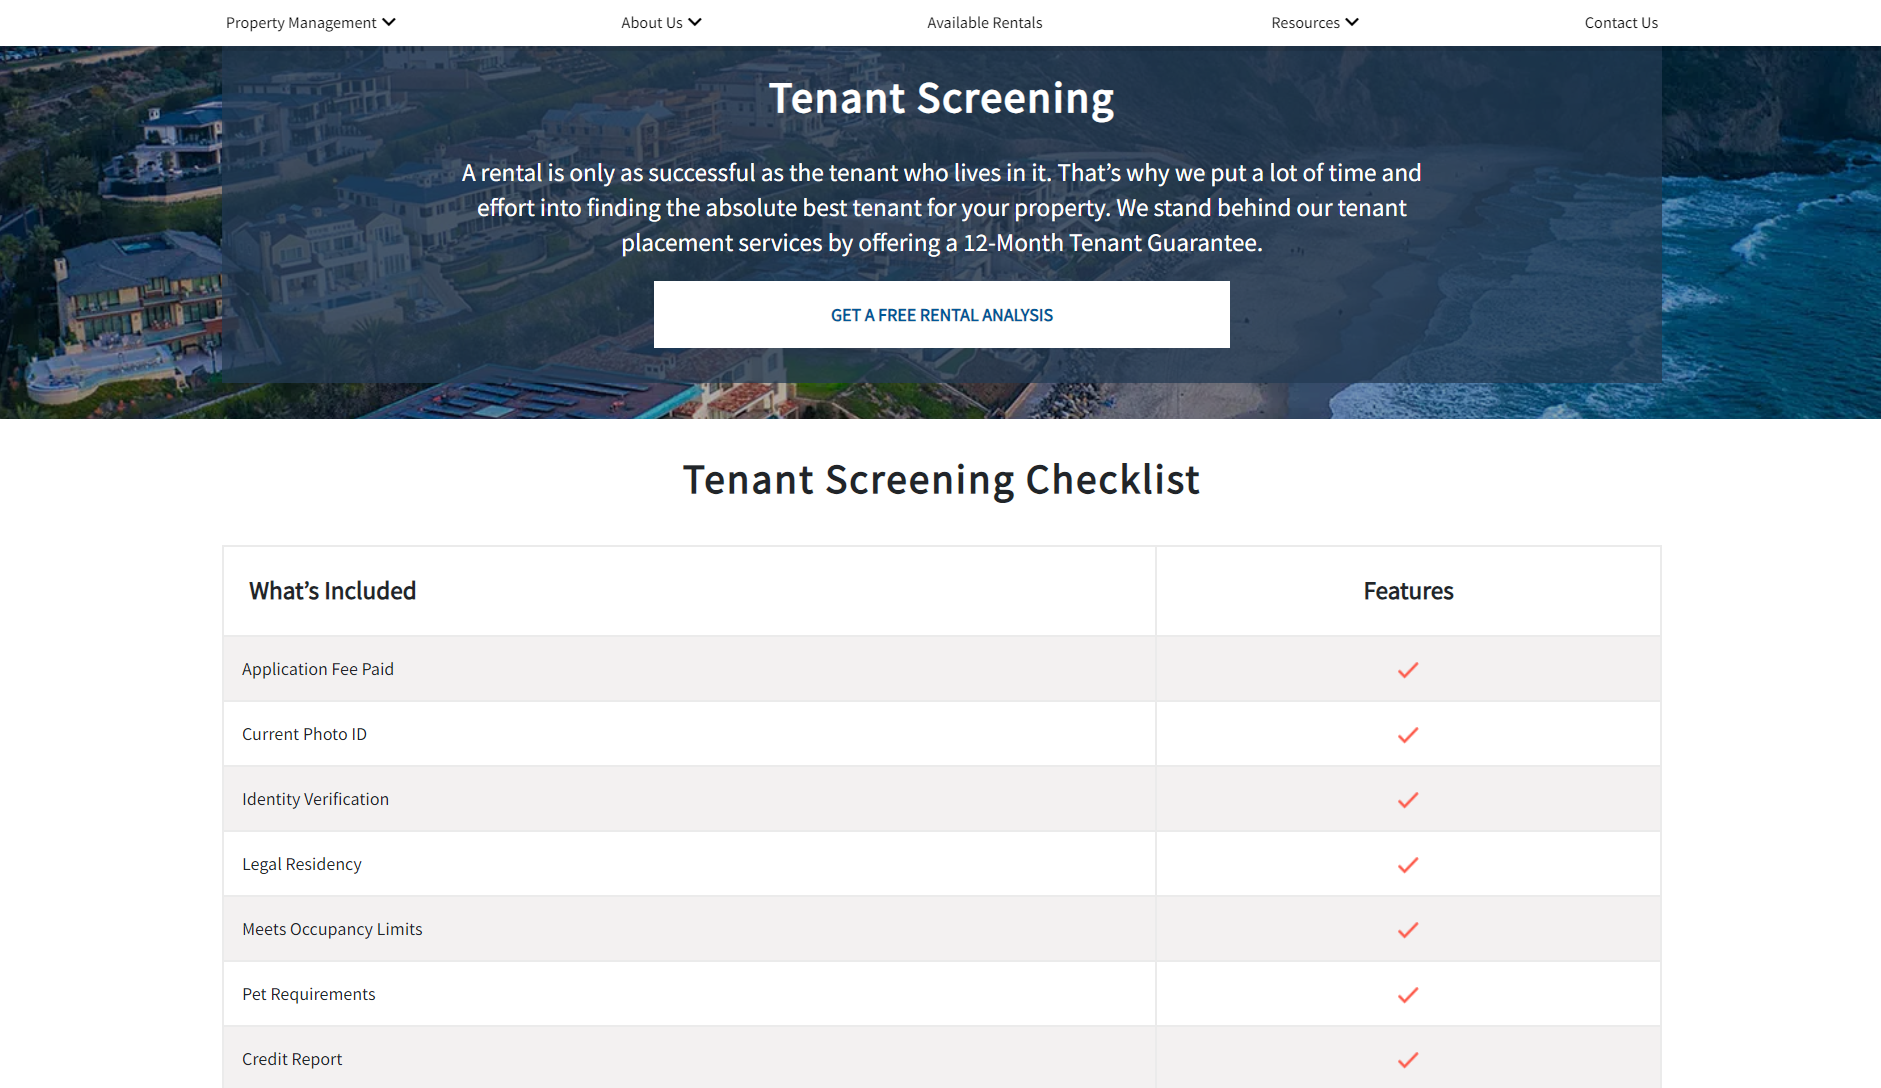Click the What's Included column header
Viewport: 1881px width, 1088px height.
[x=332, y=591]
